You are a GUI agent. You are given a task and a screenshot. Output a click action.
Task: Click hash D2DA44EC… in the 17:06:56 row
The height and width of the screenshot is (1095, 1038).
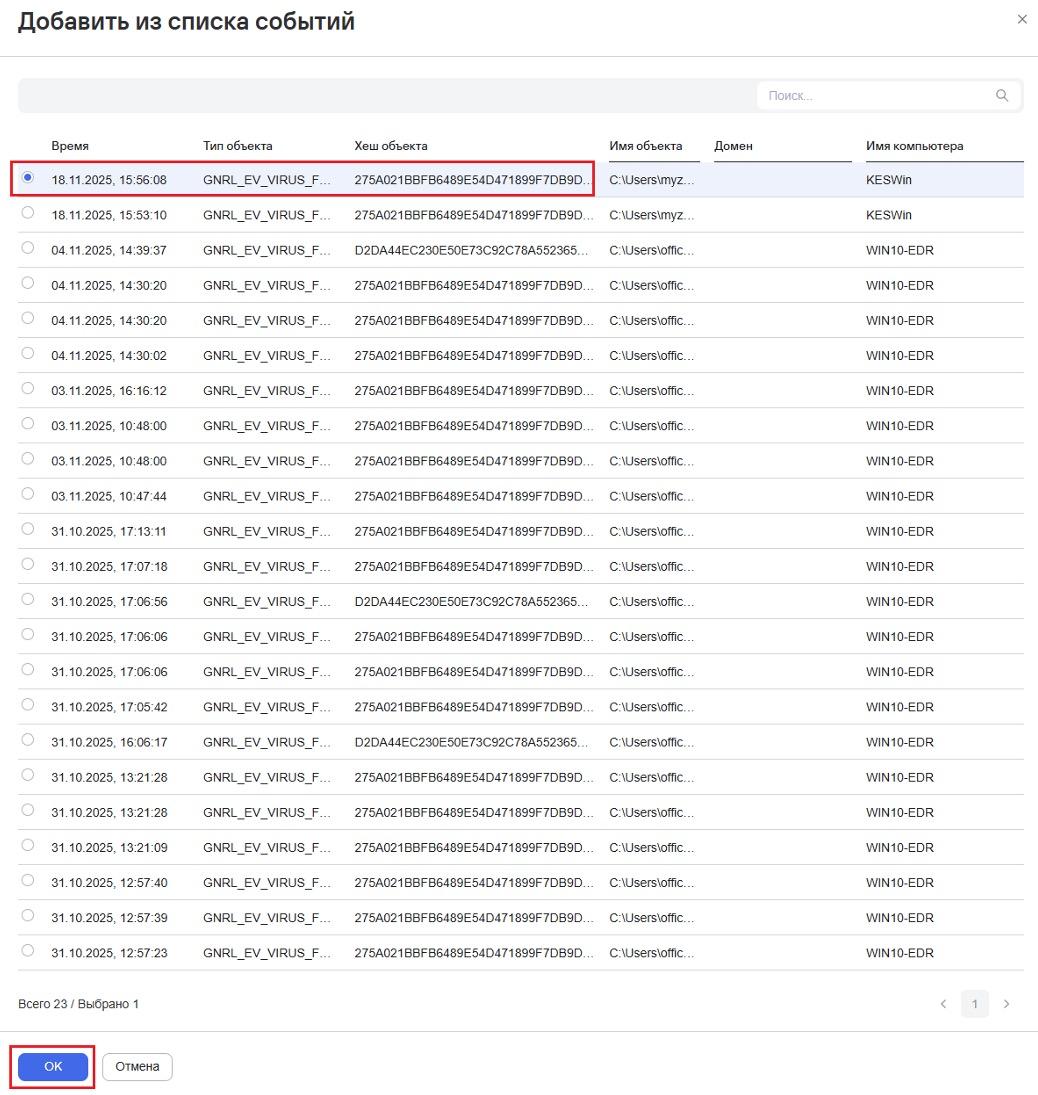[472, 601]
